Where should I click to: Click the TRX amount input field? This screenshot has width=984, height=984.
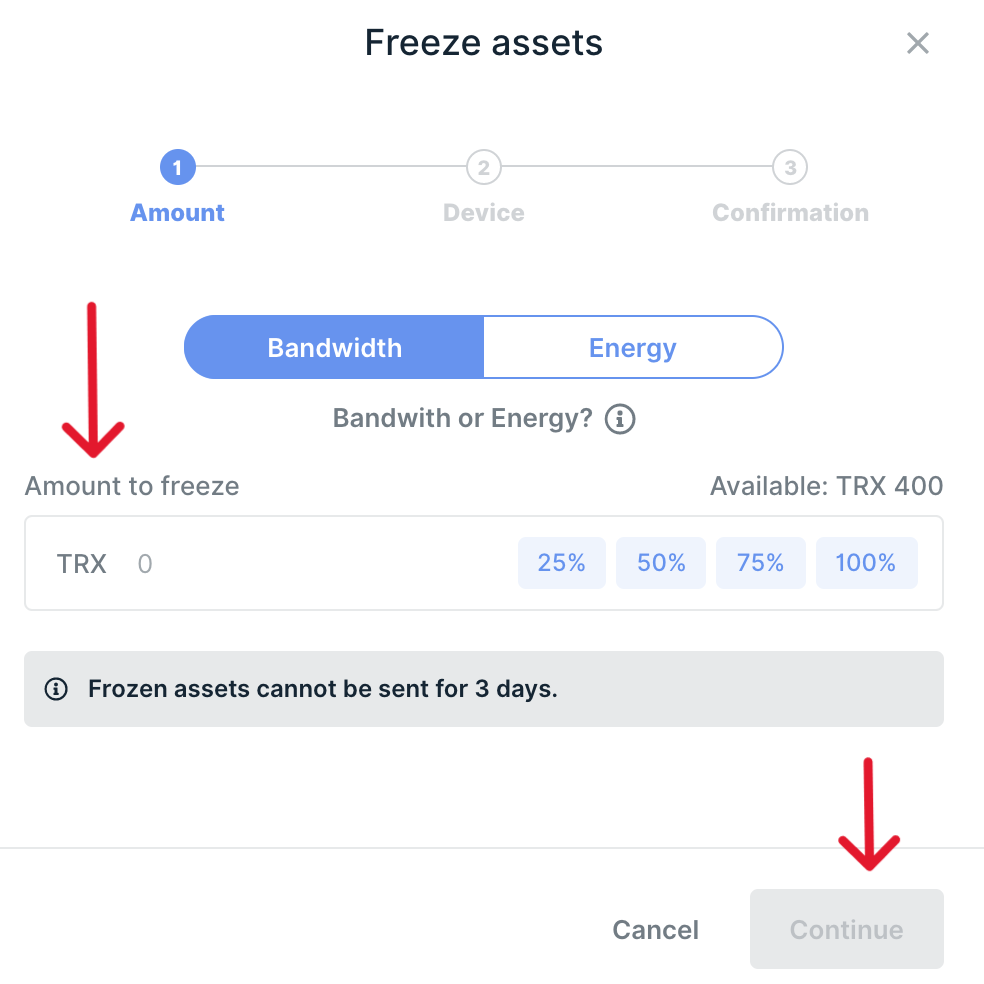click(x=320, y=564)
